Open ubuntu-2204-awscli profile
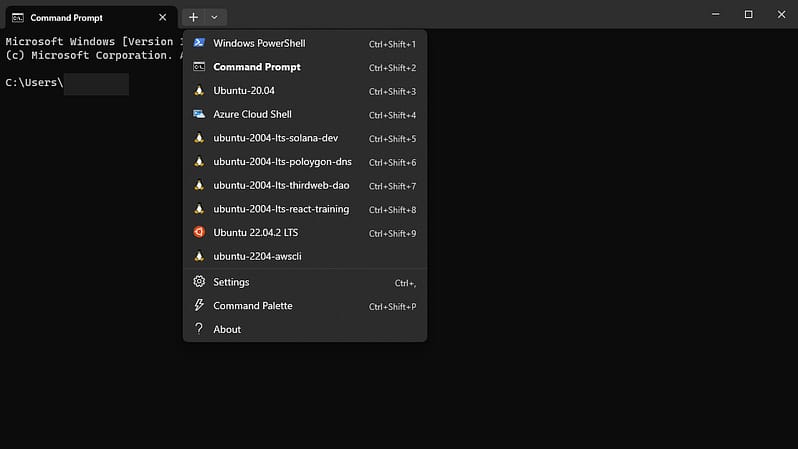This screenshot has width=798, height=449. click(257, 256)
